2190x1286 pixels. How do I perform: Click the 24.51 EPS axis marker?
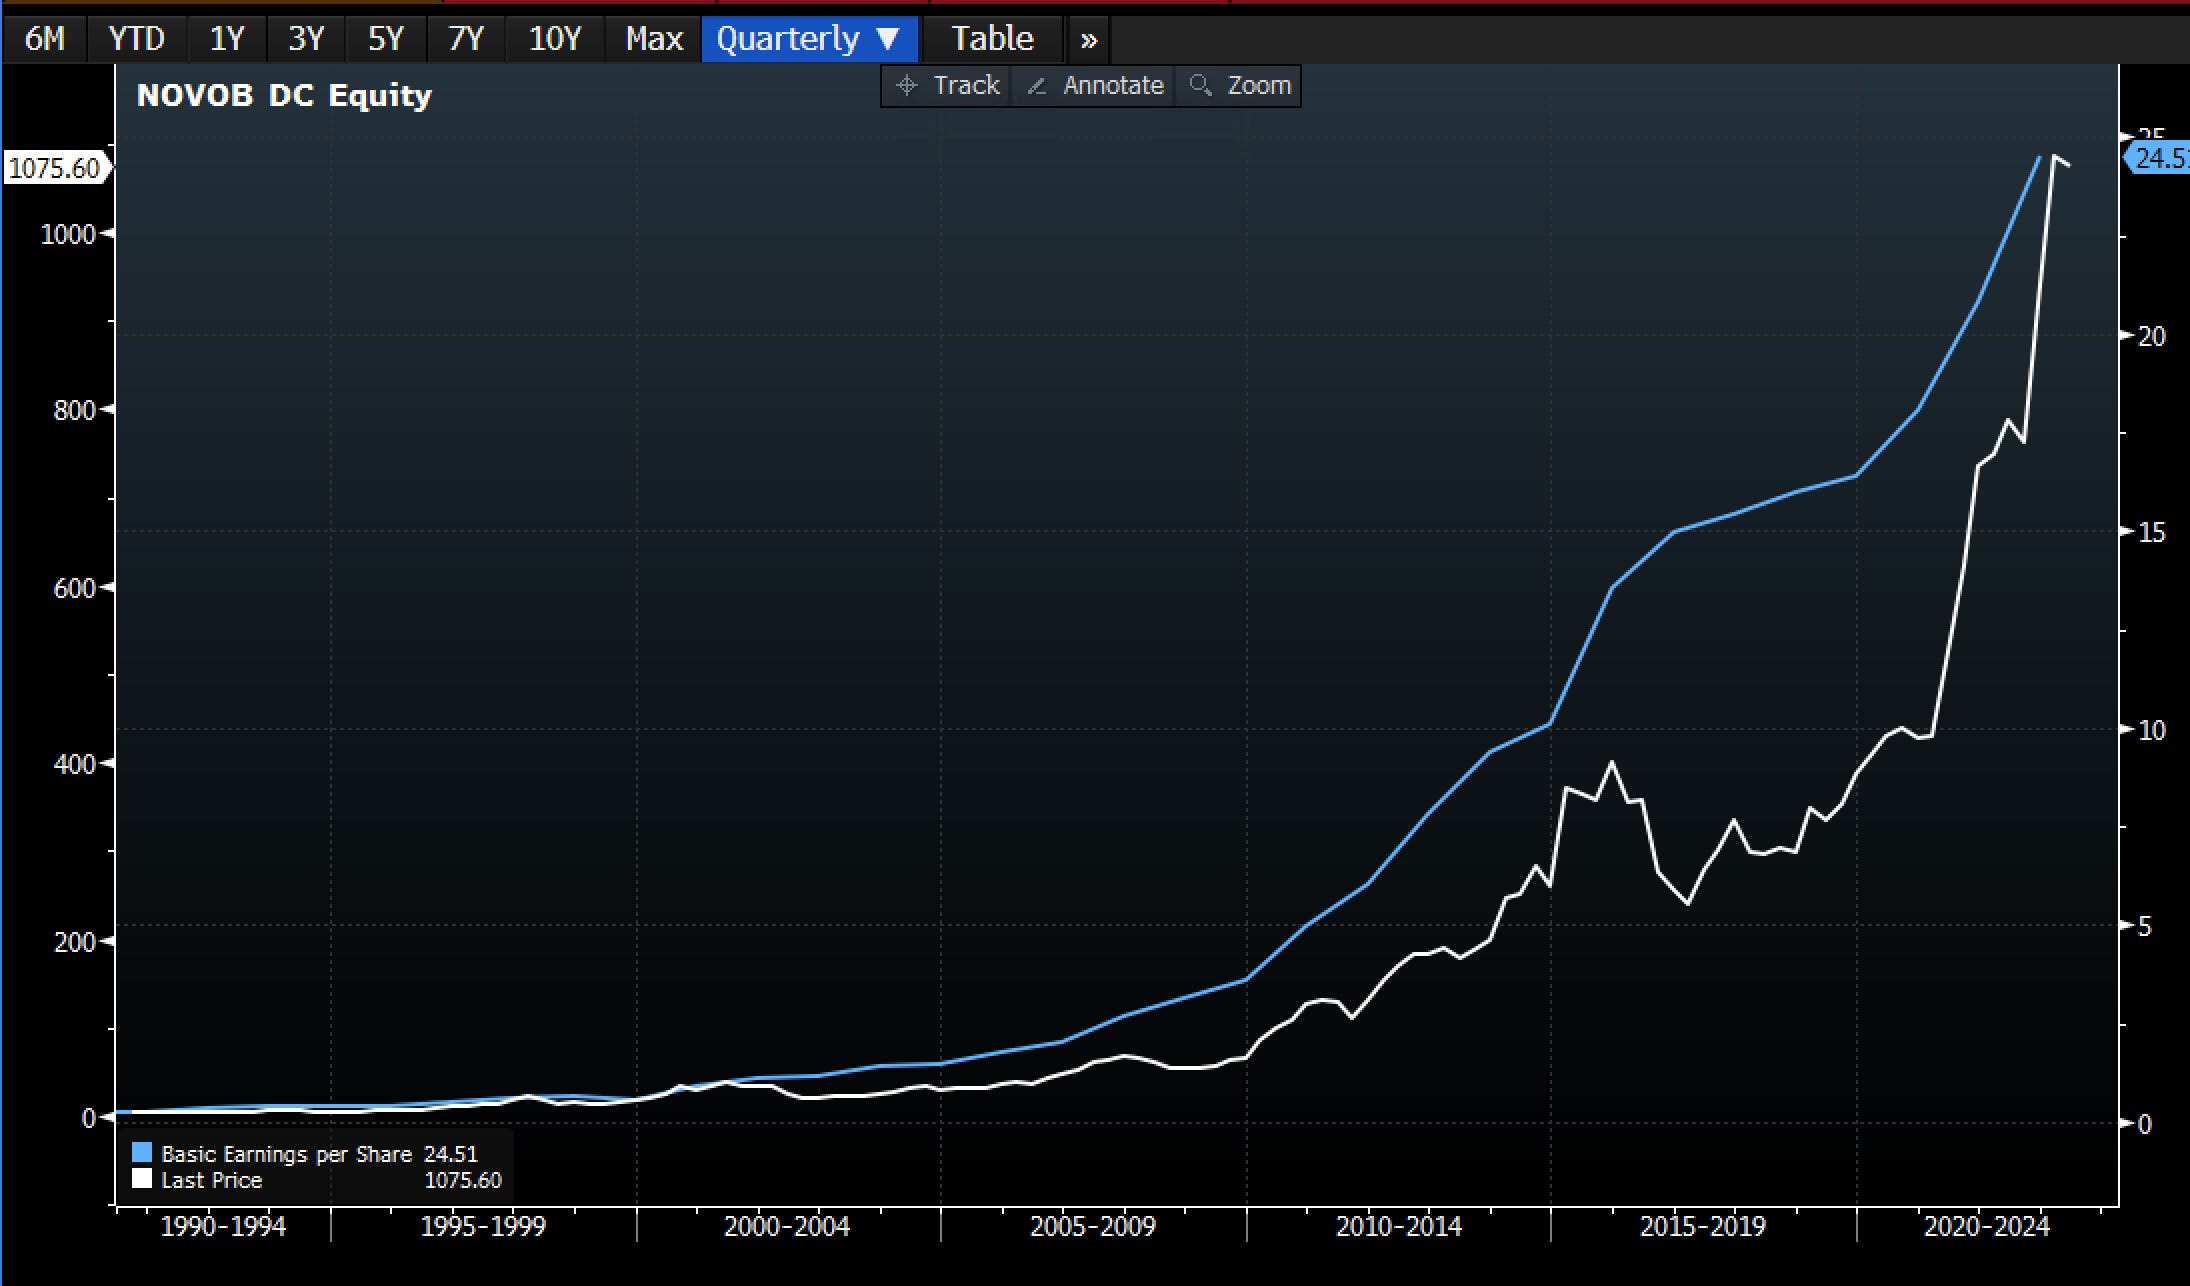(2160, 158)
